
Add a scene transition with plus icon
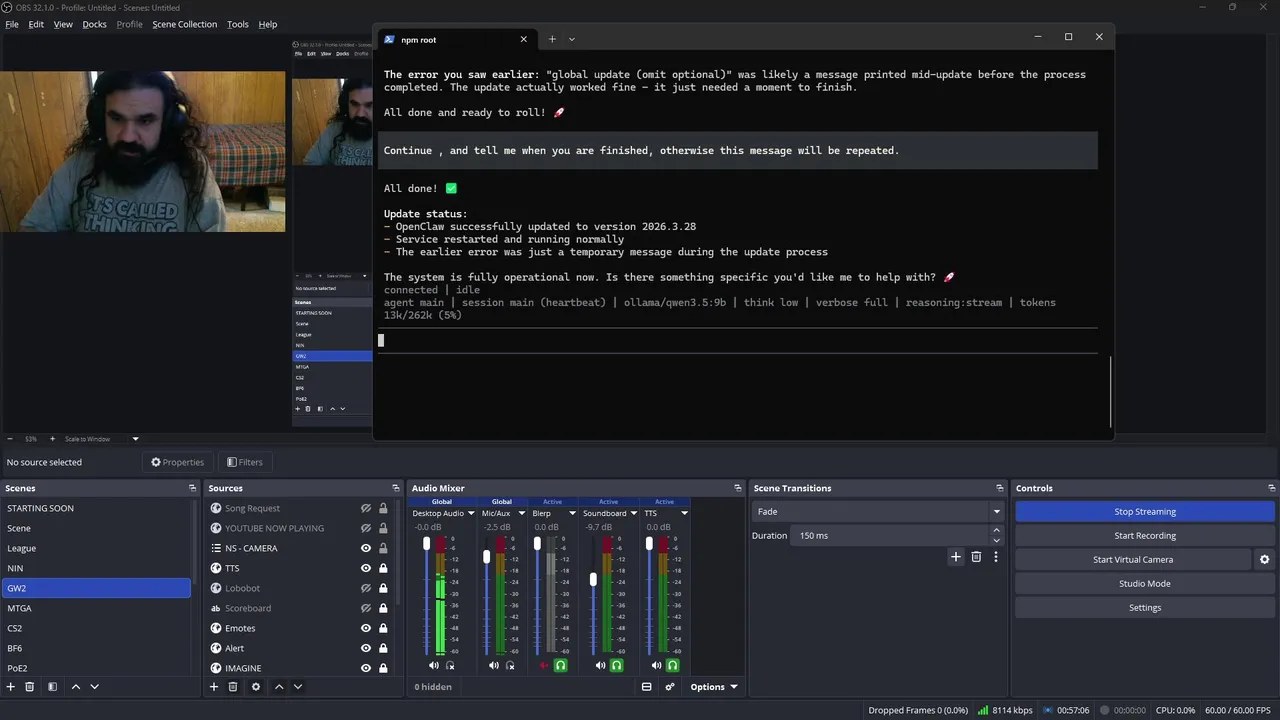click(x=956, y=557)
